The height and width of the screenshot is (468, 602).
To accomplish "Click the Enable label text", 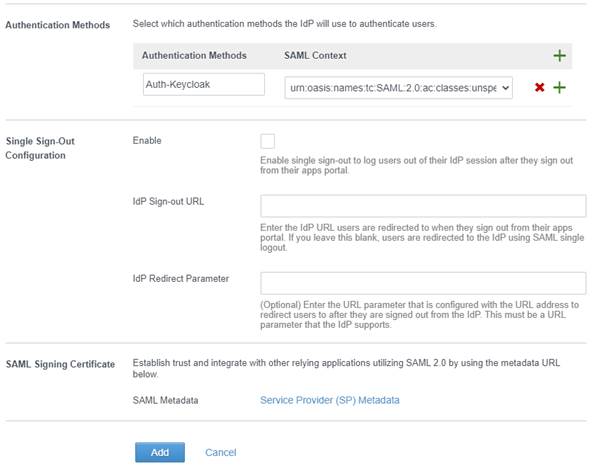I will (x=147, y=141).
